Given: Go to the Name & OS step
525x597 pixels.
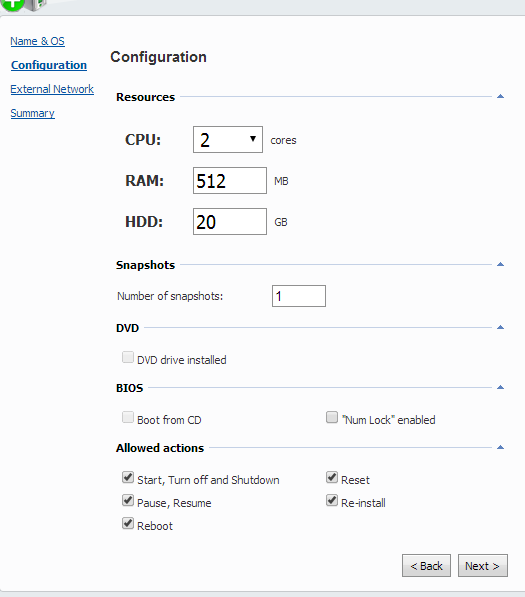Looking at the screenshot, I should tap(37, 41).
